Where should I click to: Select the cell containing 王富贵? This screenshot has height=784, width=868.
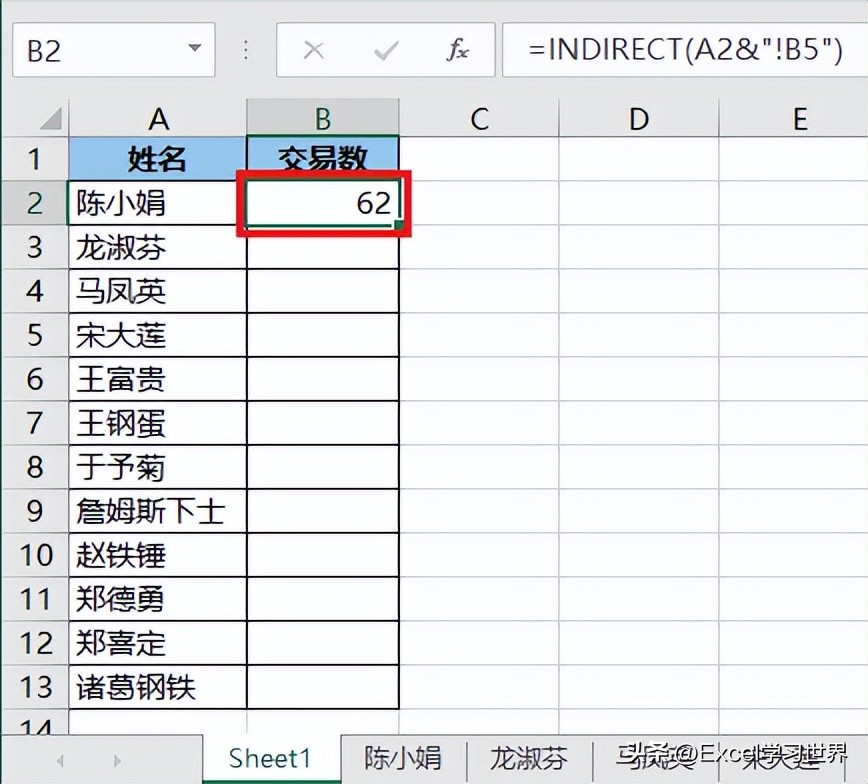coord(158,379)
